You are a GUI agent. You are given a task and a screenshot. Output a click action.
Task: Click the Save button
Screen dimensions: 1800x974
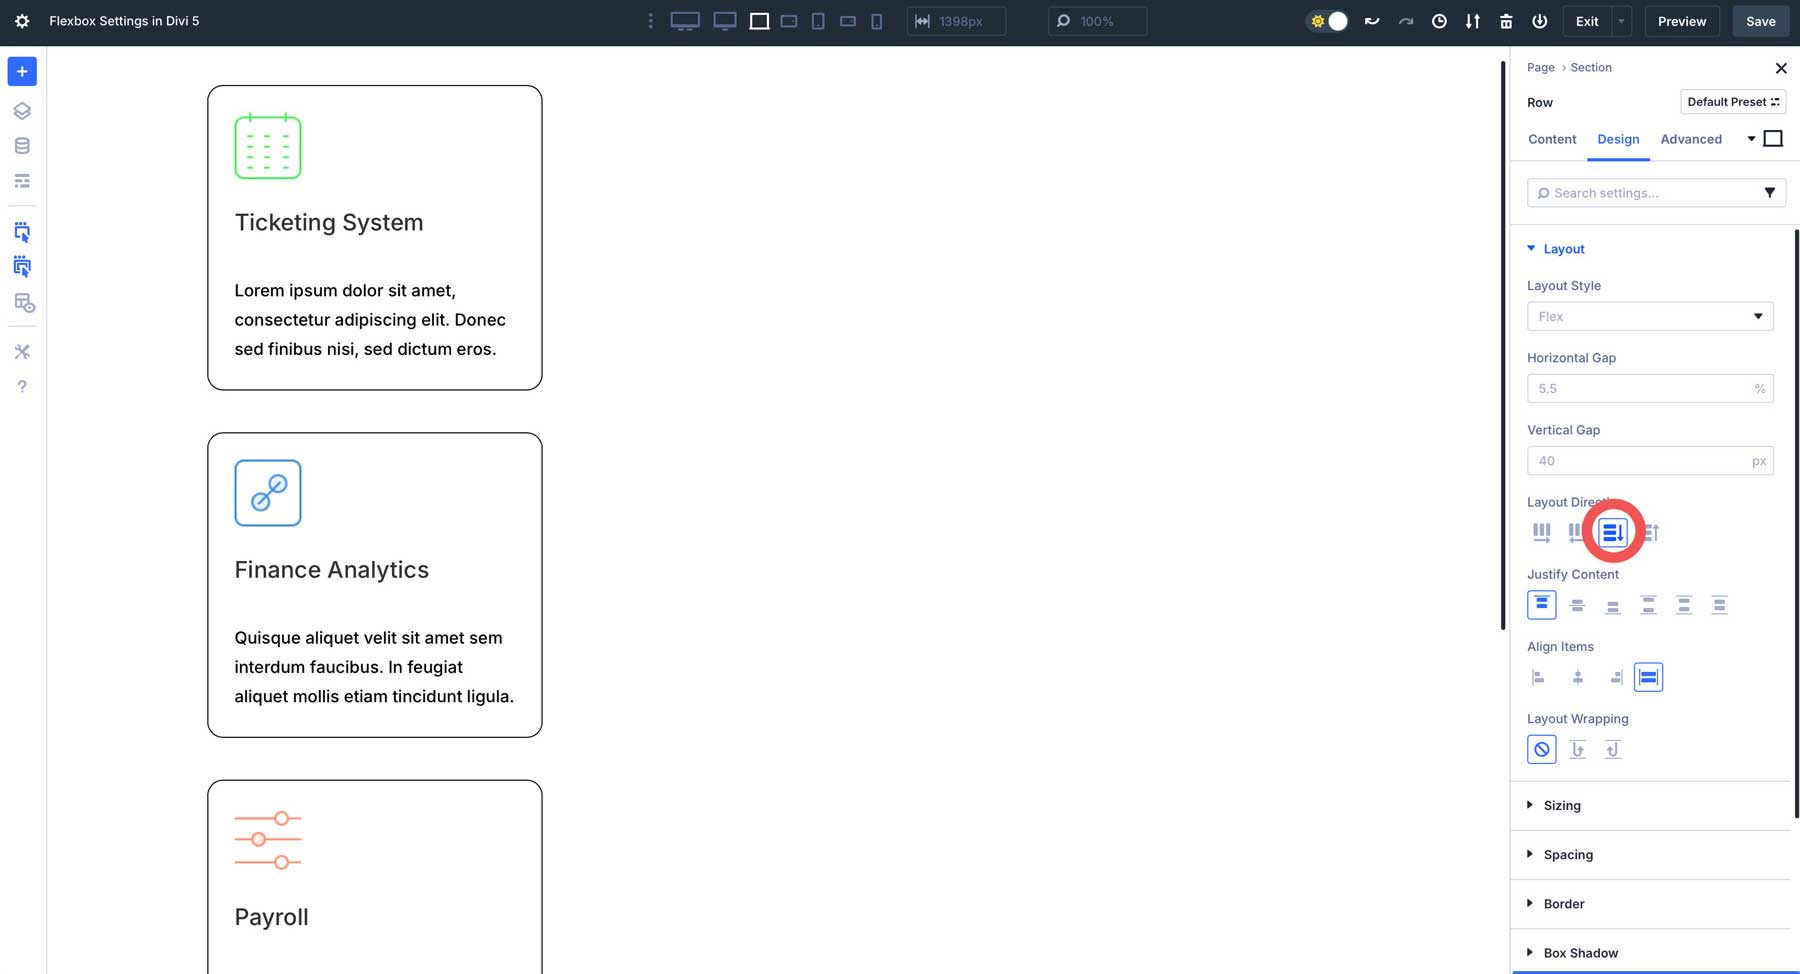tap(1760, 20)
